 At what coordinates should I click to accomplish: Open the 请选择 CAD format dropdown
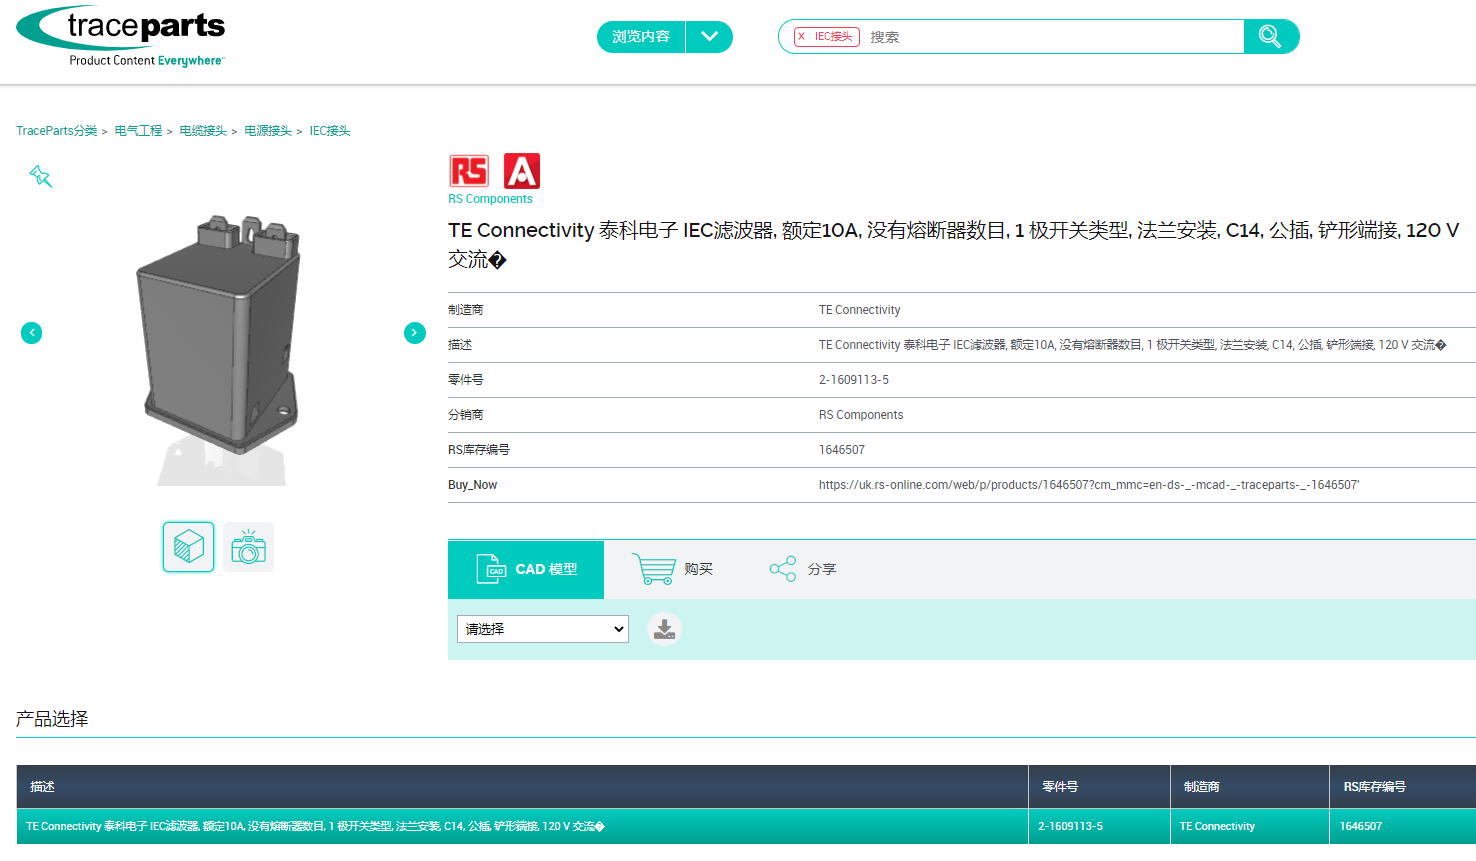543,629
